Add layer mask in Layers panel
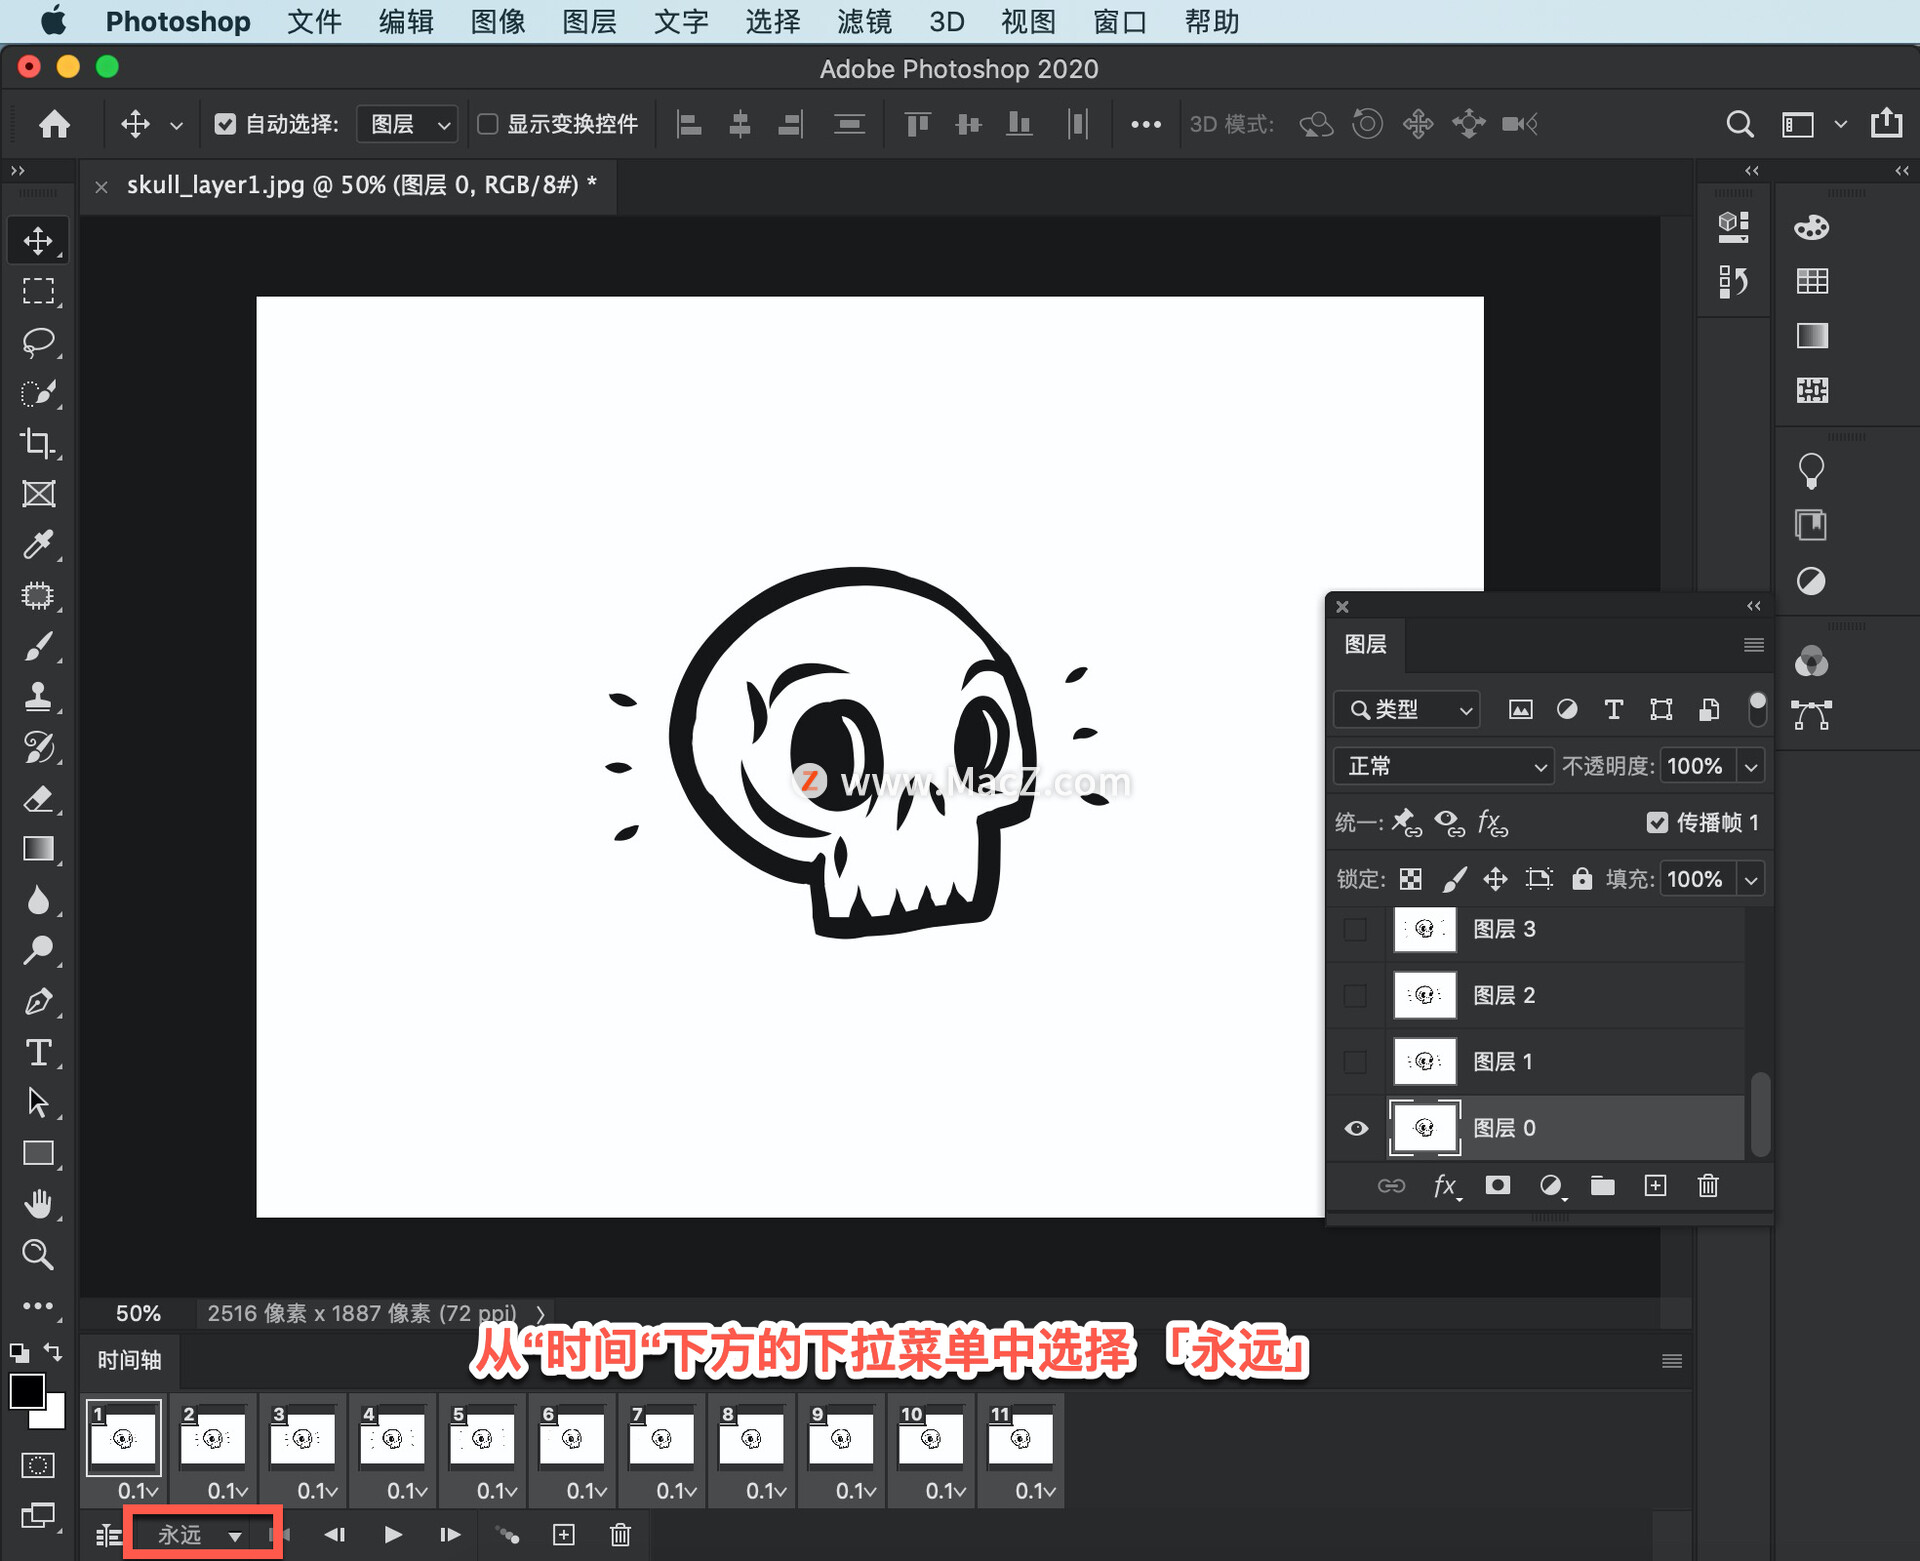The height and width of the screenshot is (1561, 1920). pos(1497,1186)
